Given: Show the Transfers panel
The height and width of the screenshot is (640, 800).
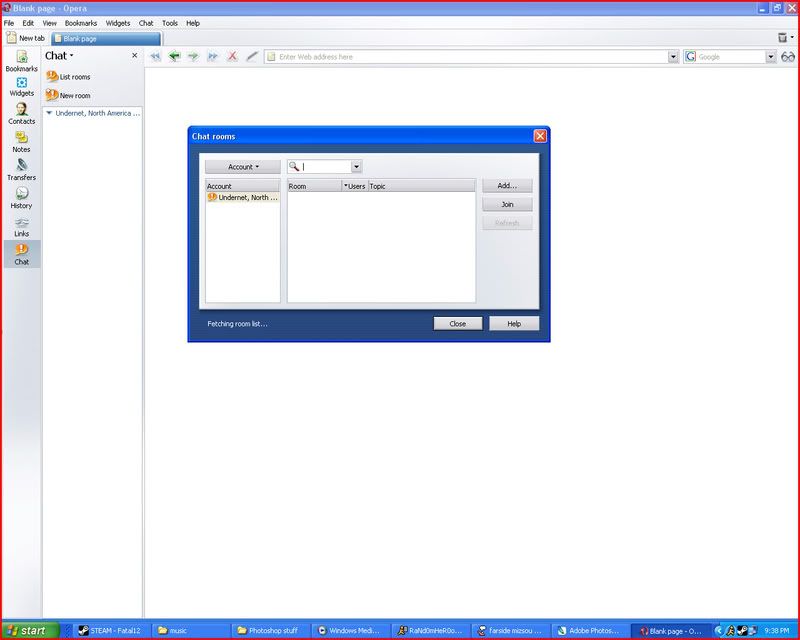Looking at the screenshot, I should click(x=21, y=169).
